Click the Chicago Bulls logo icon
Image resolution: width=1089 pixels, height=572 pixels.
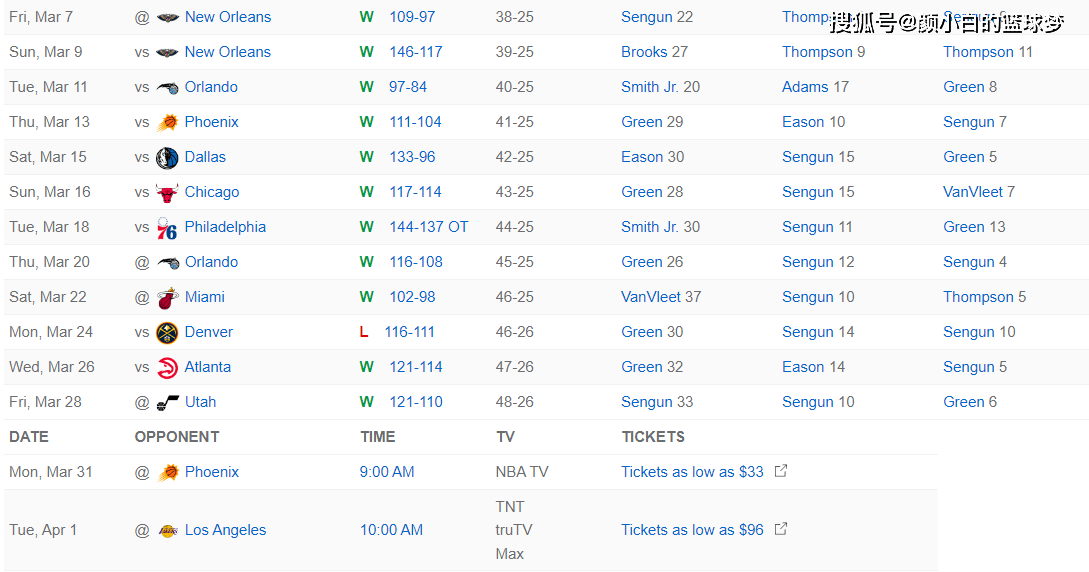click(x=167, y=192)
